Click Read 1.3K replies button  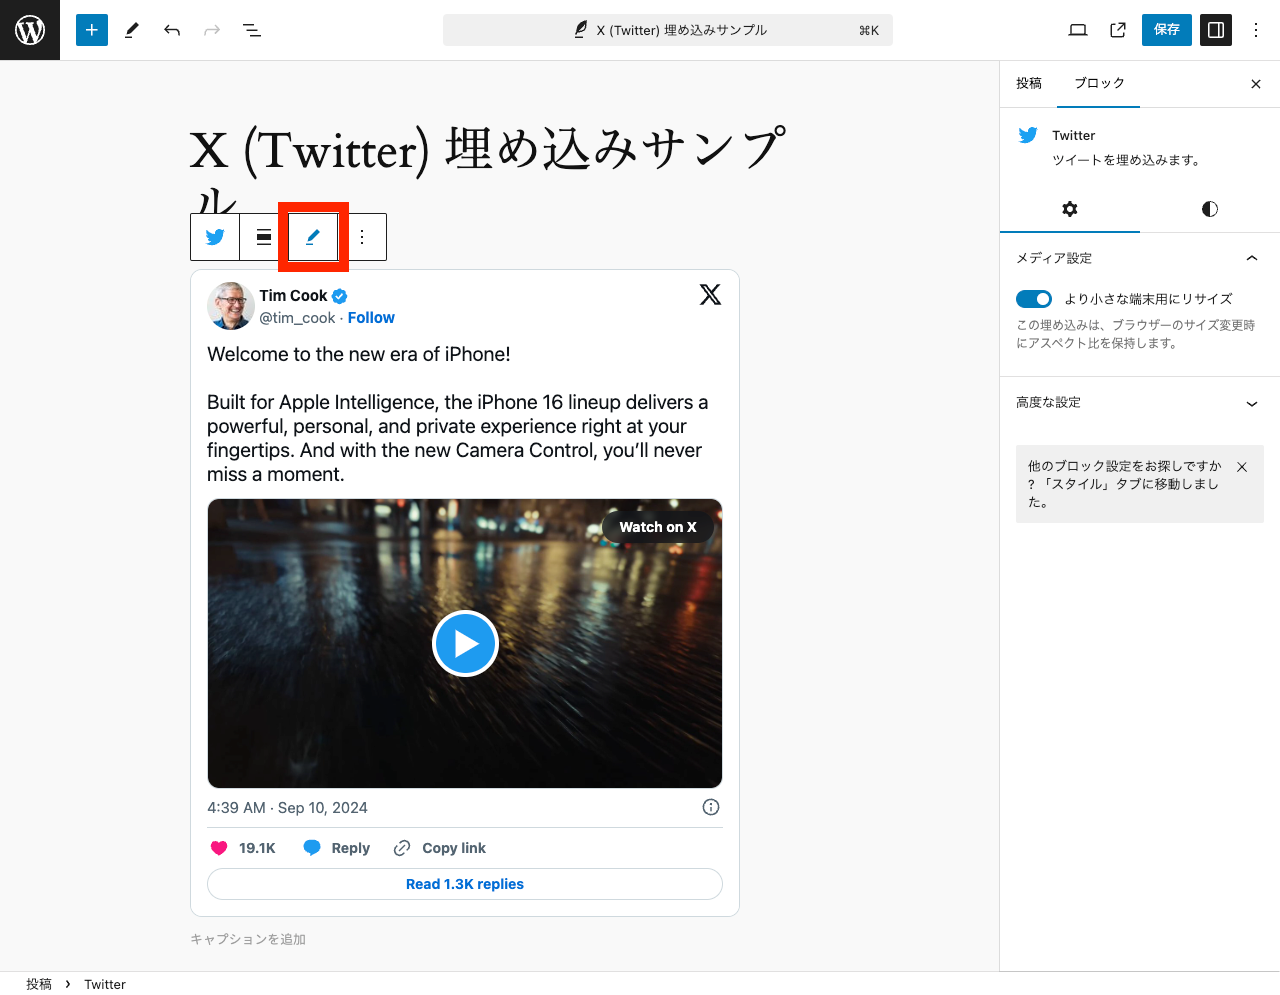point(465,884)
